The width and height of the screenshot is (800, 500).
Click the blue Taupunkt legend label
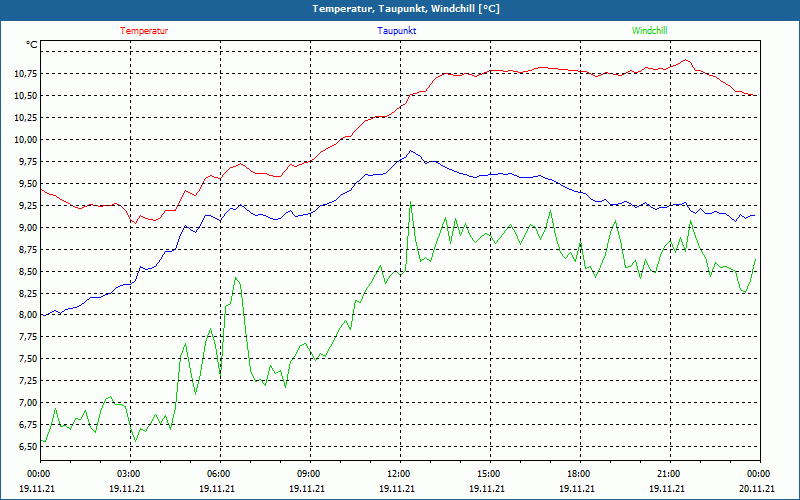[396, 31]
